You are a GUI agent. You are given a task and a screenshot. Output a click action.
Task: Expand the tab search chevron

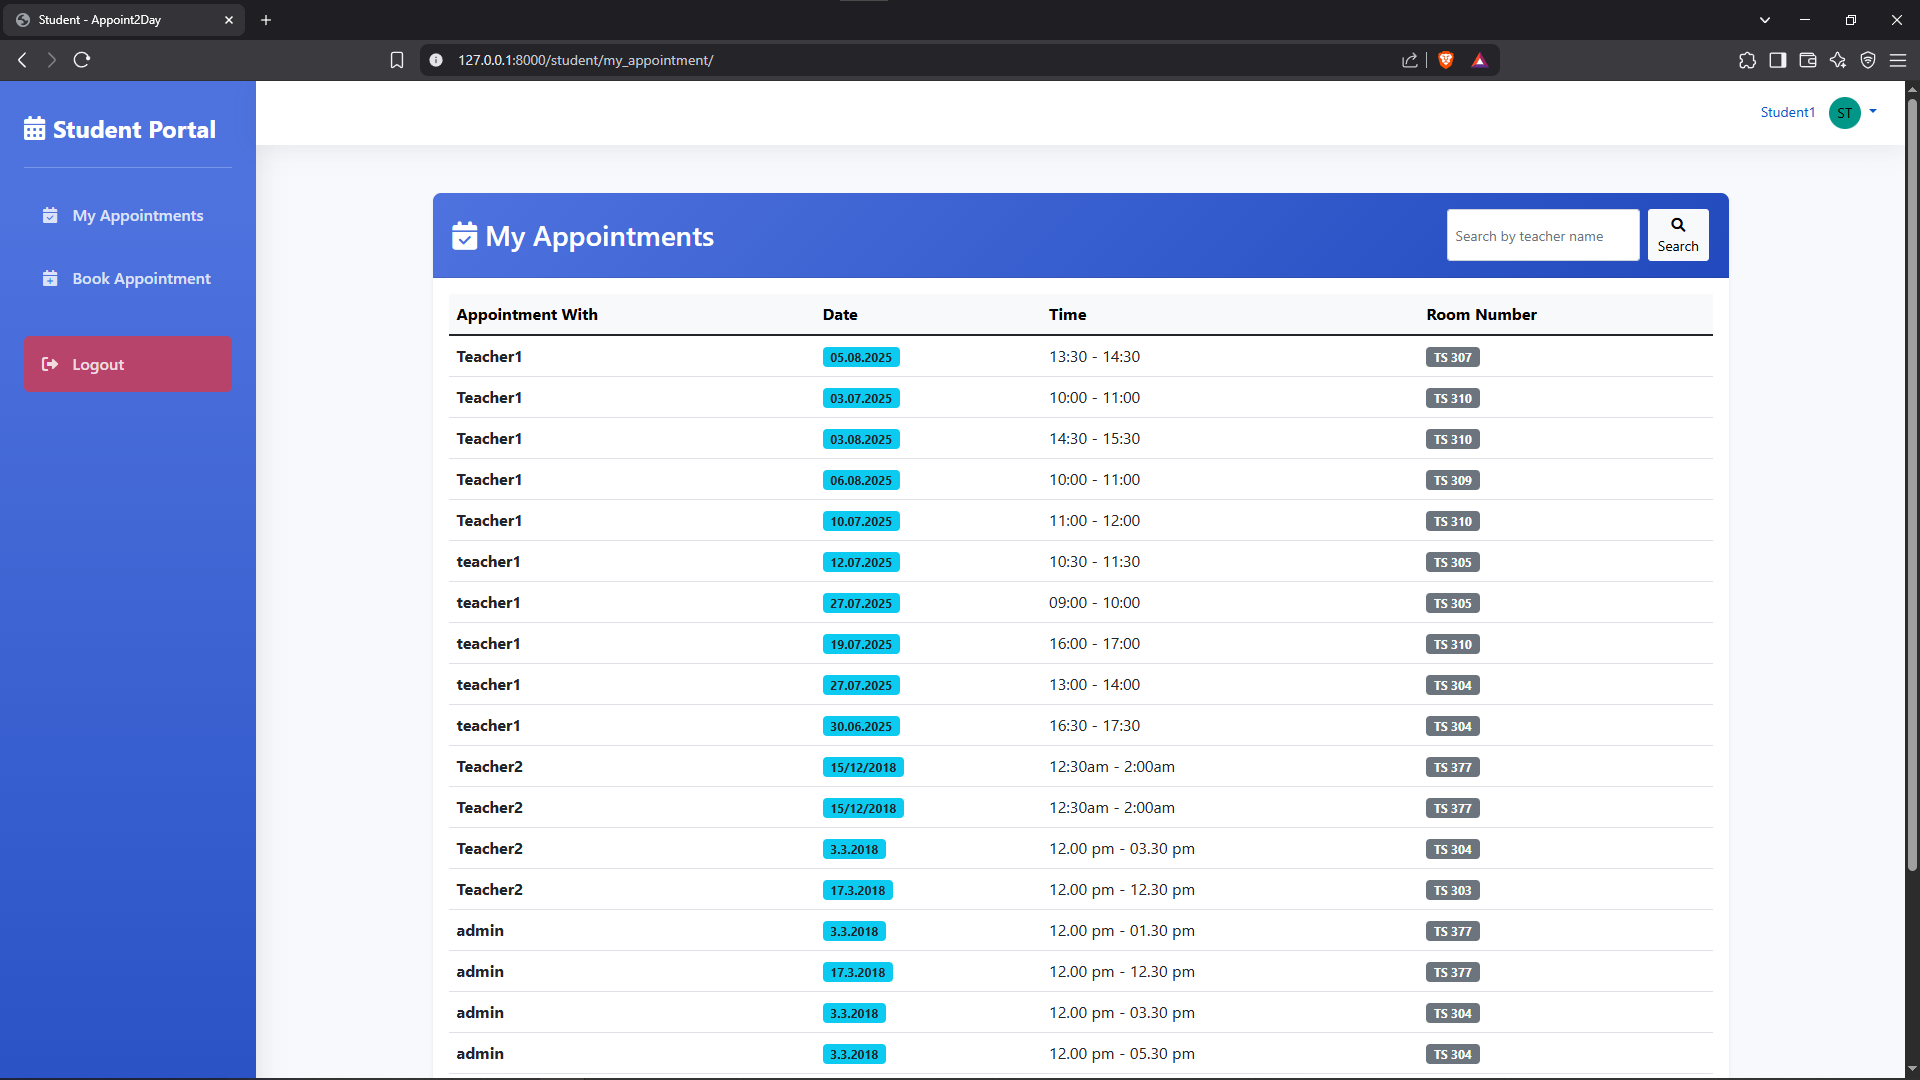point(1765,20)
